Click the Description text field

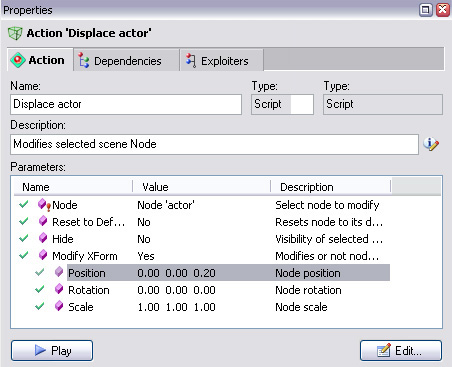coord(214,144)
